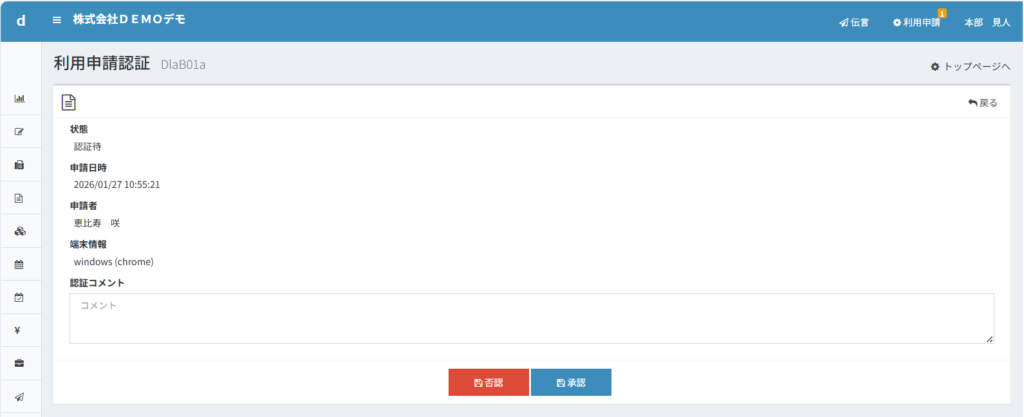Click the calendar-check icon in sidebar
Screen dimensions: 1024x417
click(x=19, y=297)
